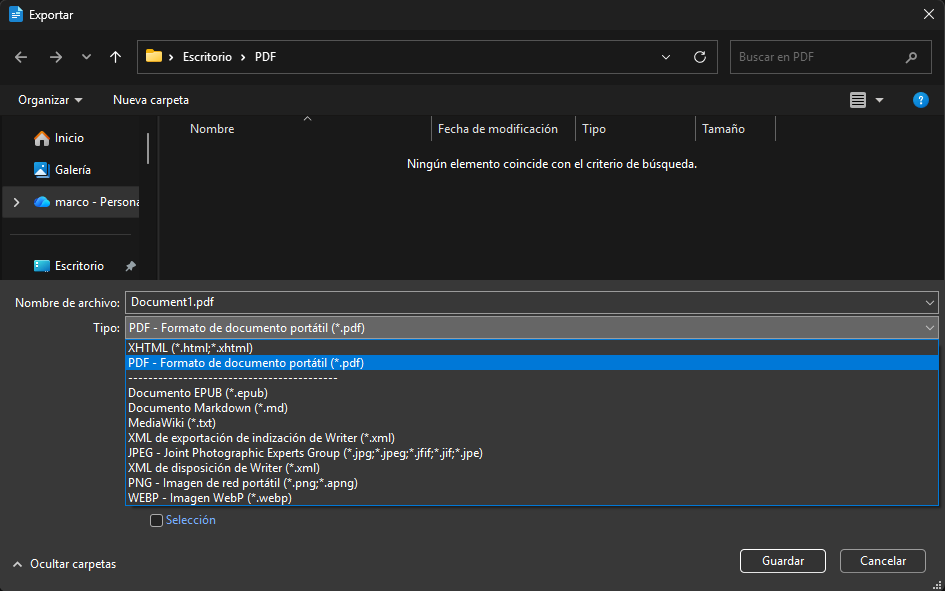Open the Organizar dropdown menu
This screenshot has height=591, width=945.
(50, 100)
